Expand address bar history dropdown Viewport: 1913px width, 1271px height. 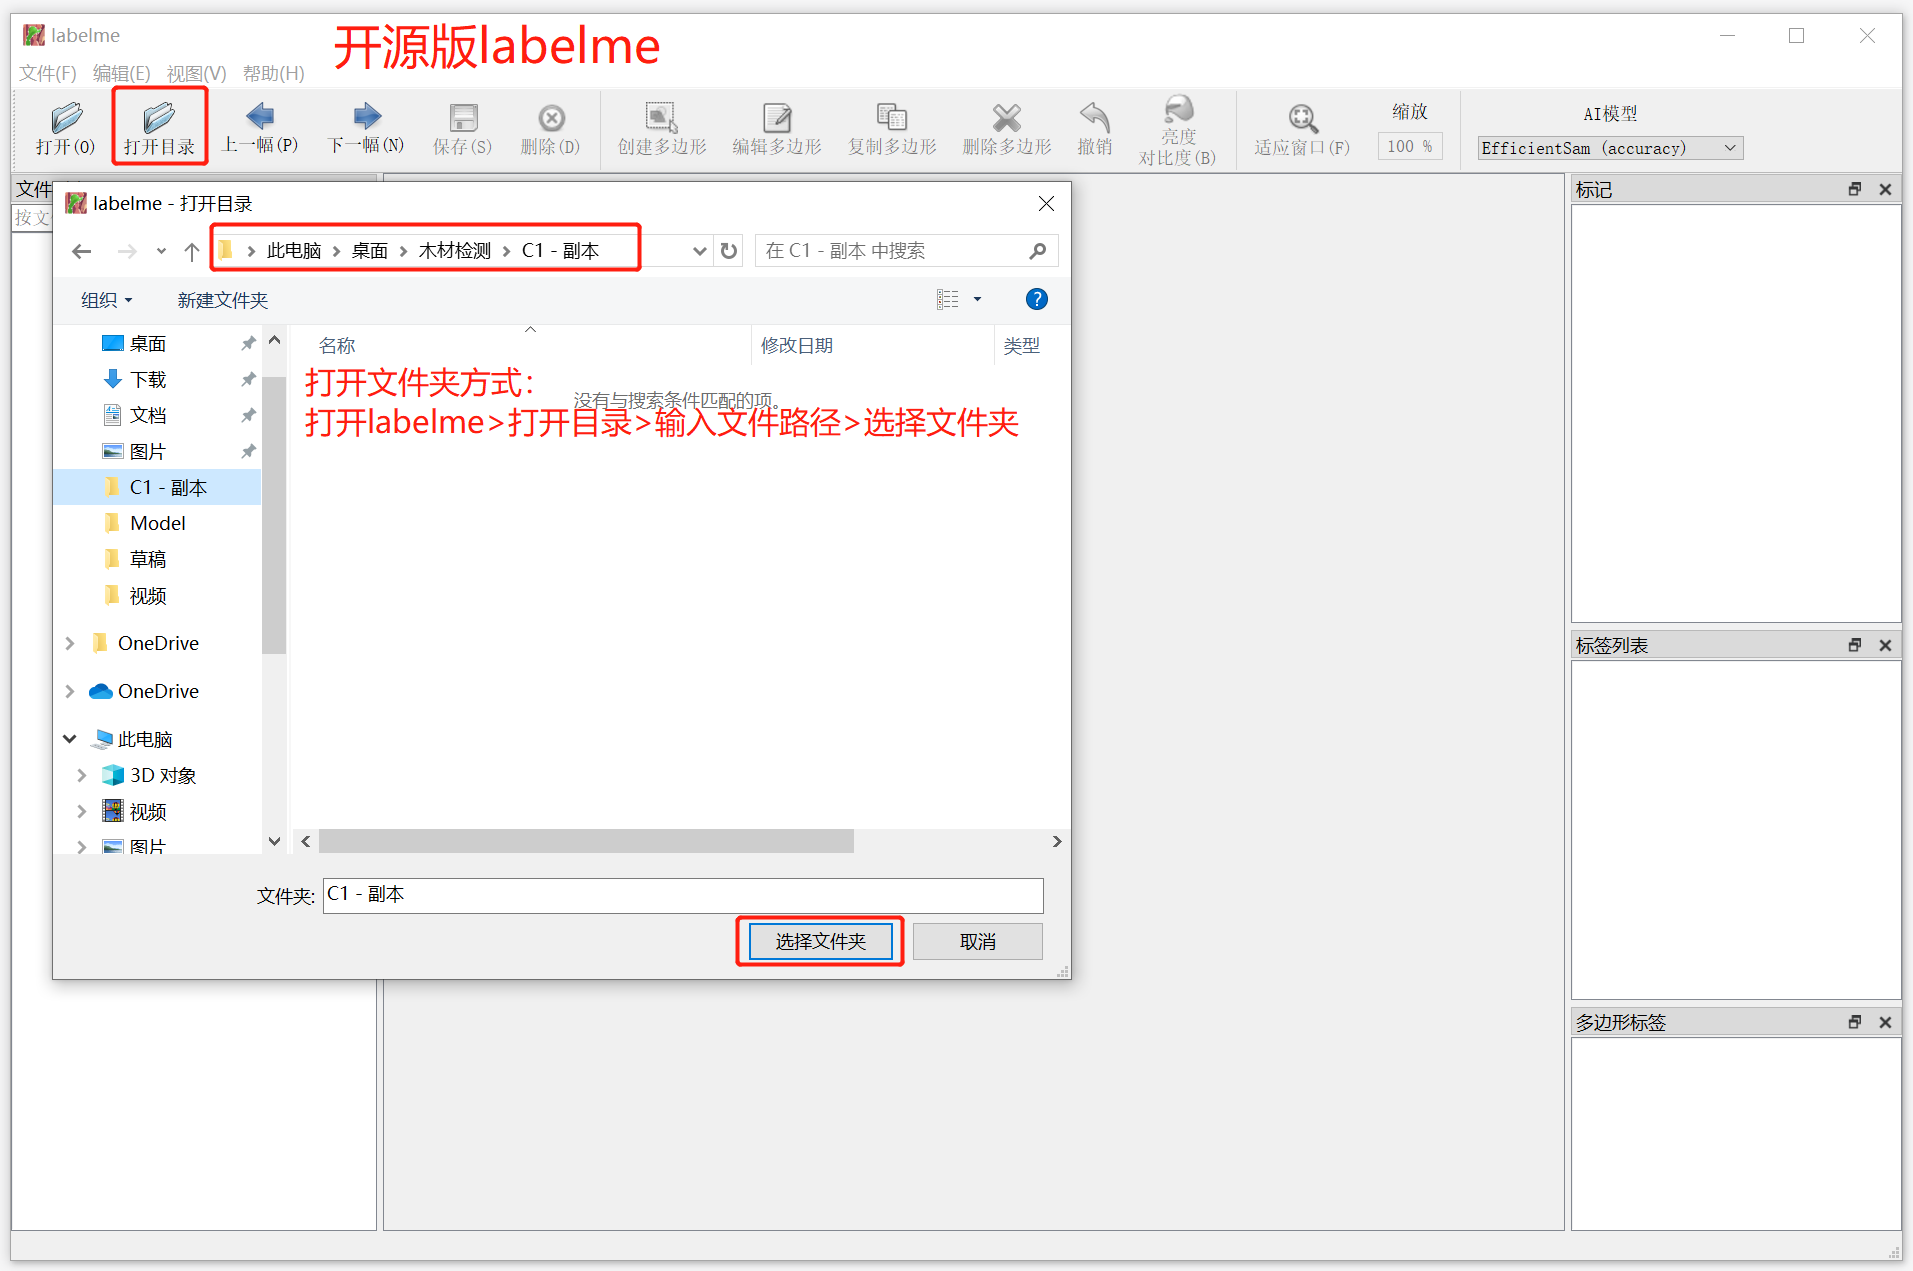coord(700,251)
